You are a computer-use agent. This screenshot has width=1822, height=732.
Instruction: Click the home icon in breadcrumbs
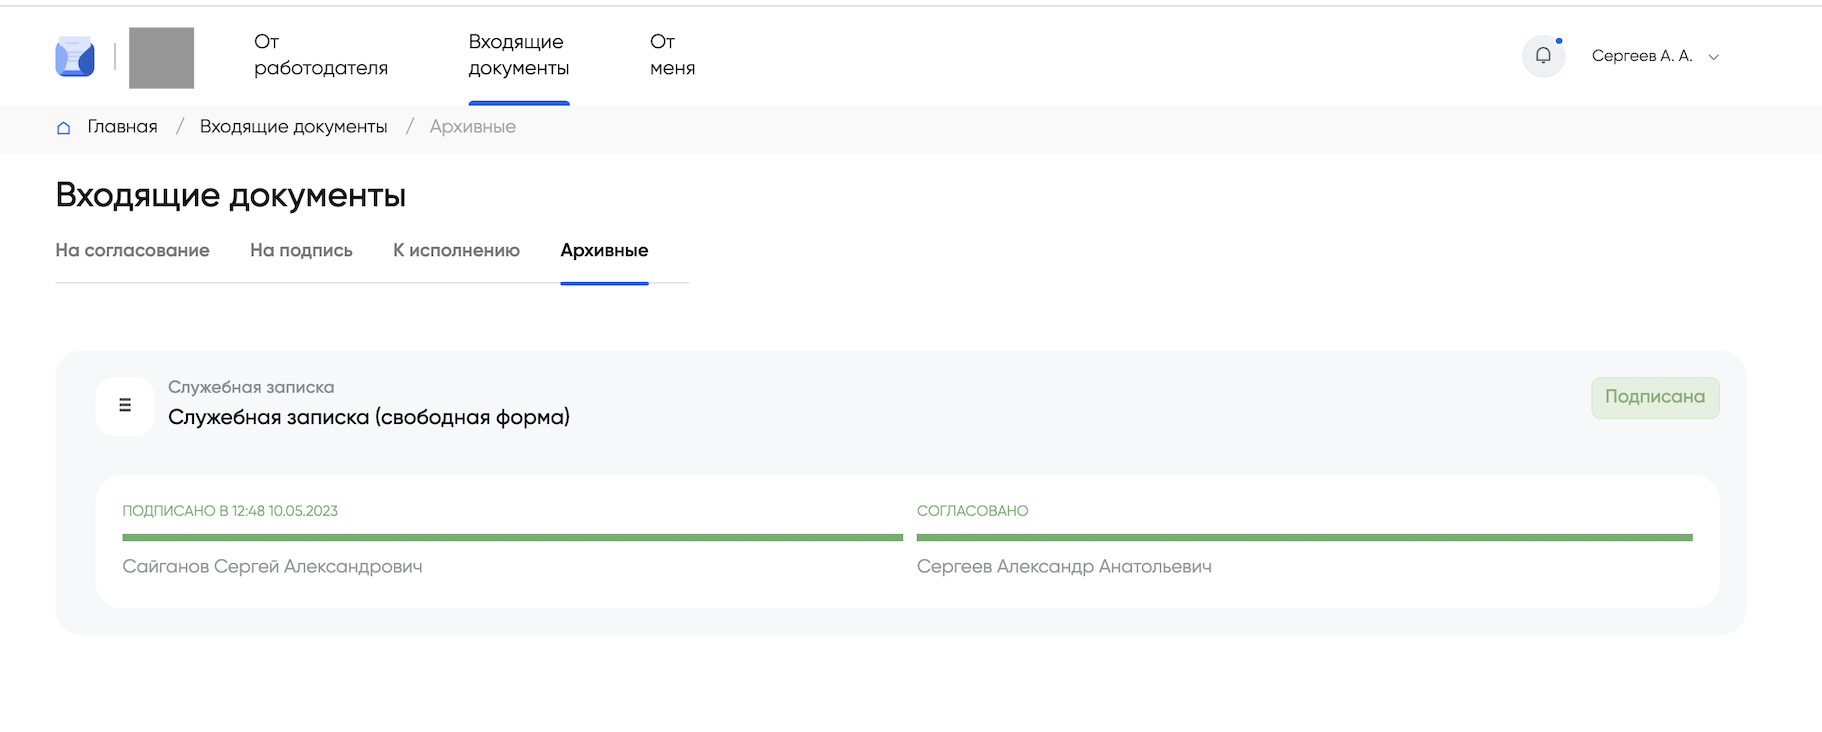coord(64,128)
